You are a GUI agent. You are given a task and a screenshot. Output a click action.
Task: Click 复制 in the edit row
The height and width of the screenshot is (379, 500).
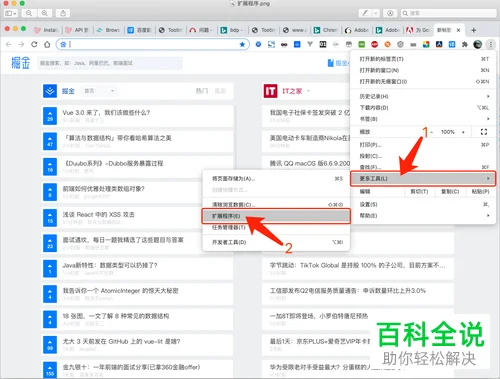(450, 191)
